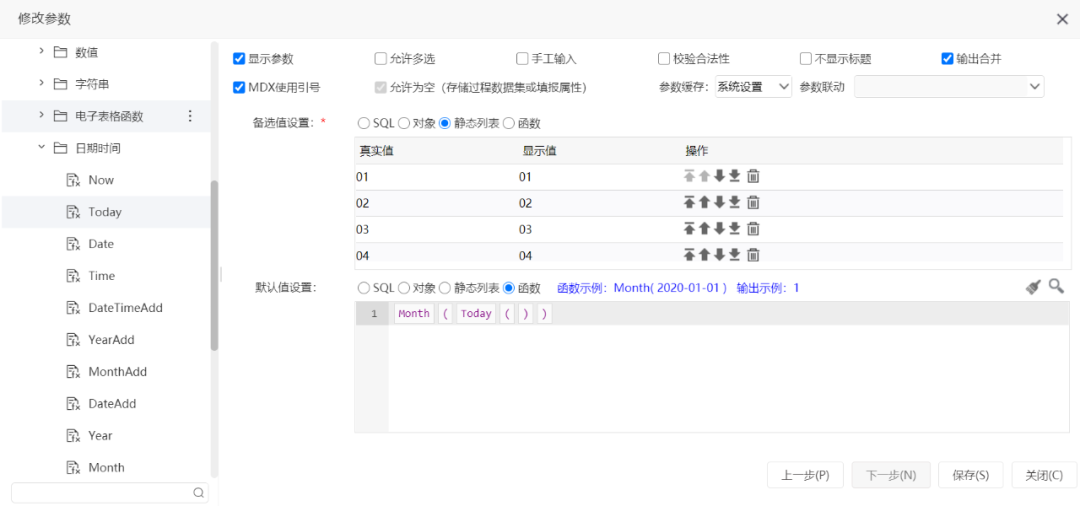This screenshot has height=506, width=1080.
Task: Click the 上一步(P) button
Action: pos(805,475)
